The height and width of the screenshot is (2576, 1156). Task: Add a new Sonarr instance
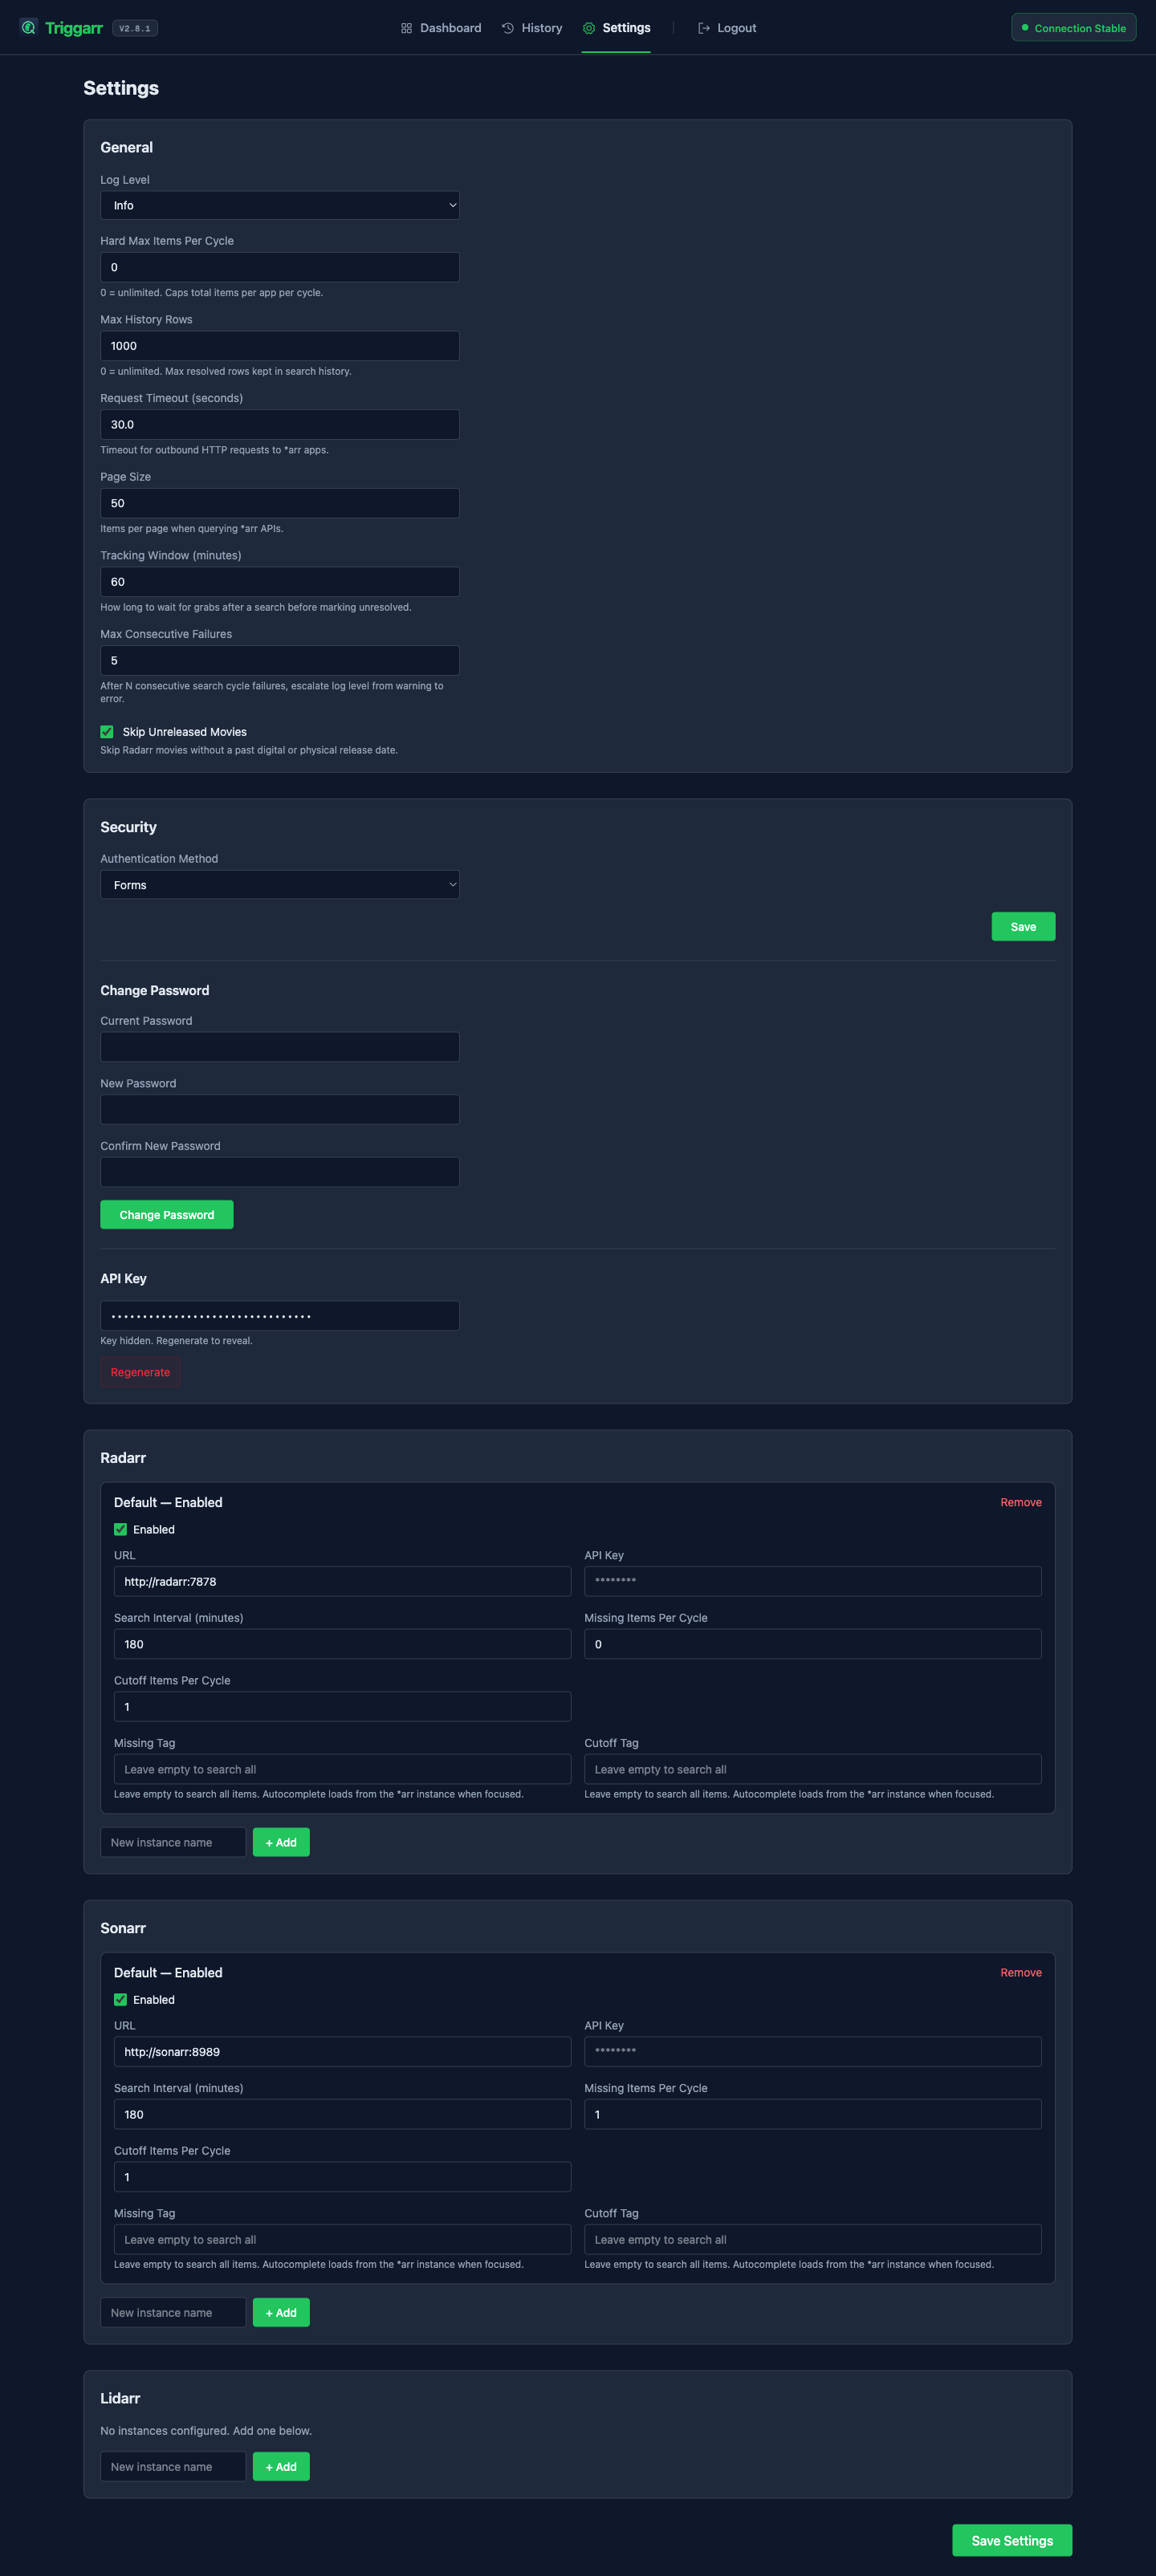(281, 2312)
